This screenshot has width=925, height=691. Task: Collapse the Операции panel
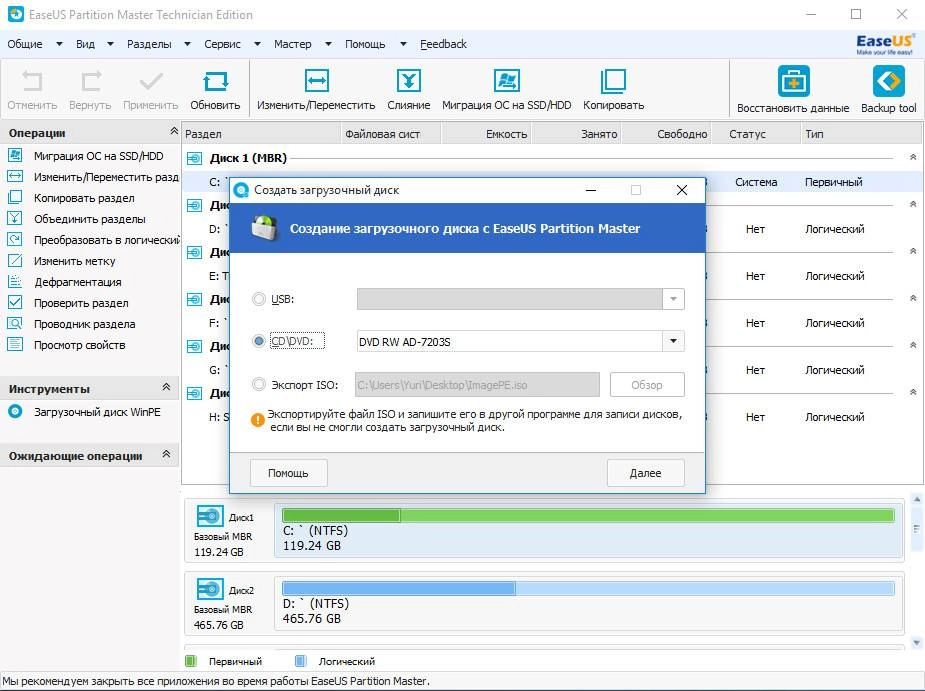(x=173, y=130)
